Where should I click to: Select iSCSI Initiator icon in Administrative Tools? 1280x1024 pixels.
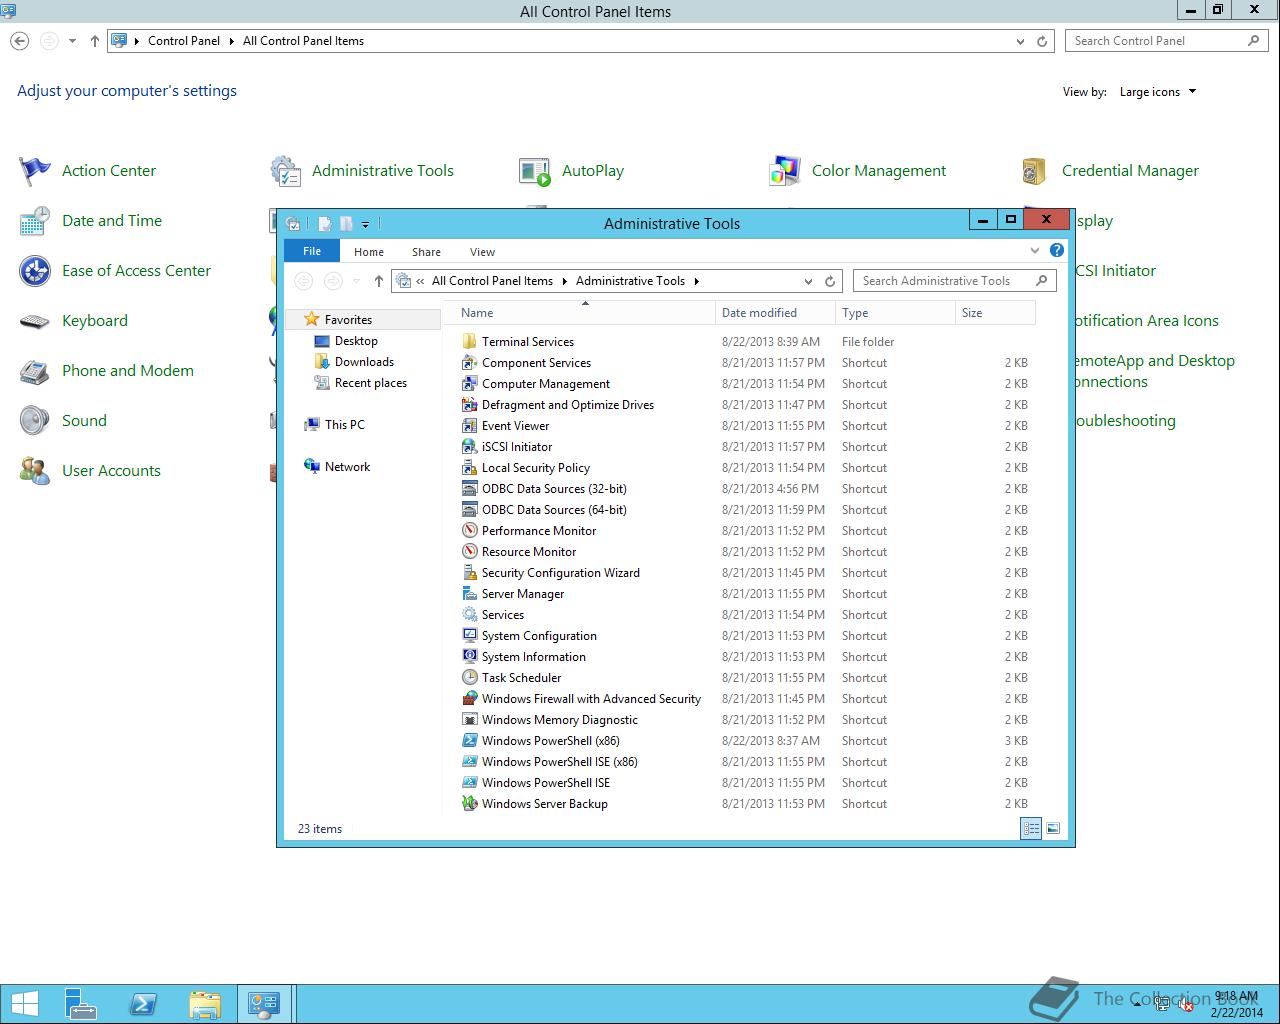[x=470, y=447]
